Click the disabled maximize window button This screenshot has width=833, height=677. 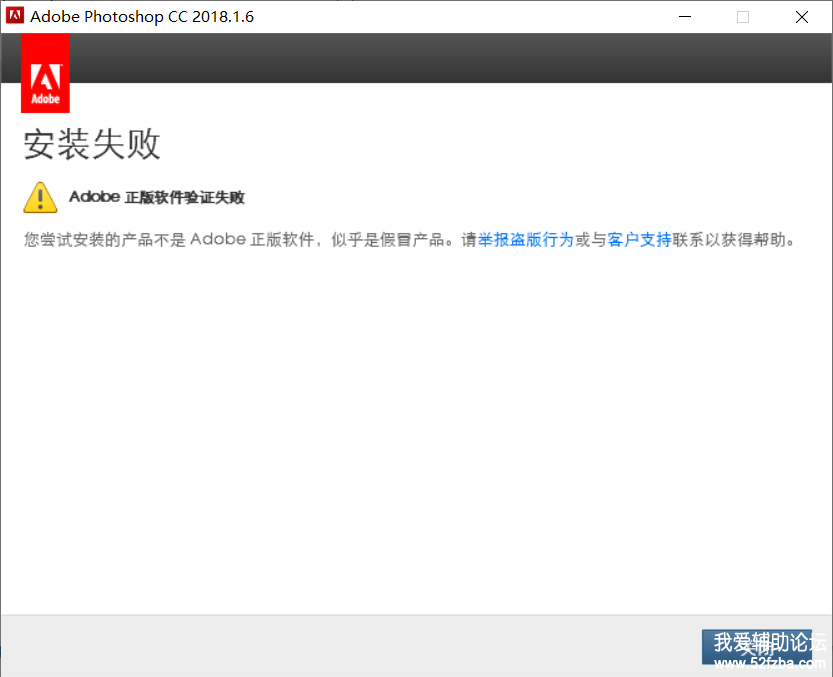click(743, 16)
